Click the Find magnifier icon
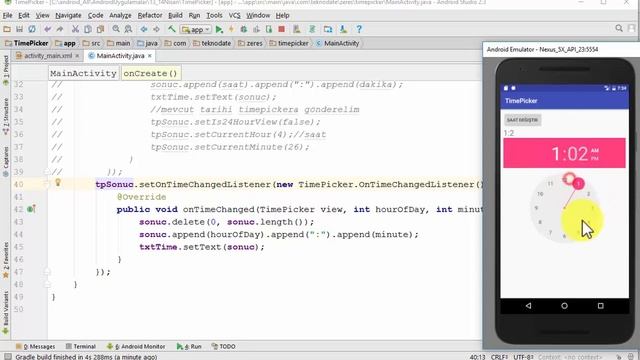640x360 pixels. coord(116,29)
